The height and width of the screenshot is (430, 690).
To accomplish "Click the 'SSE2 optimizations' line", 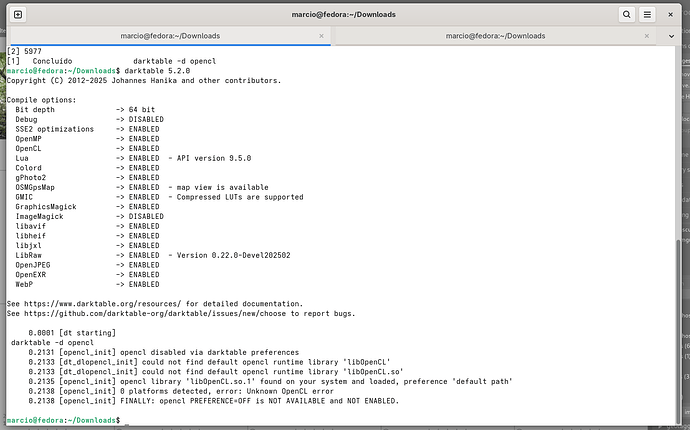I will click(87, 129).
